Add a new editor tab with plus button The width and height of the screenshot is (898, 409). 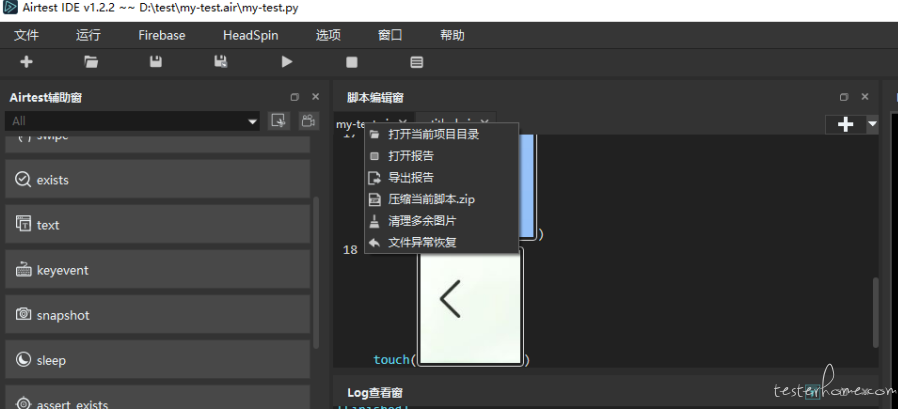tap(845, 124)
